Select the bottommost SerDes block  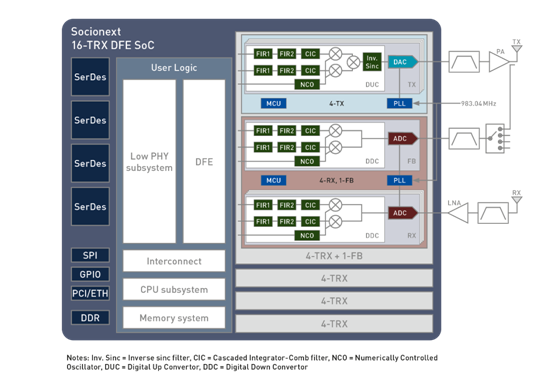tap(90, 207)
